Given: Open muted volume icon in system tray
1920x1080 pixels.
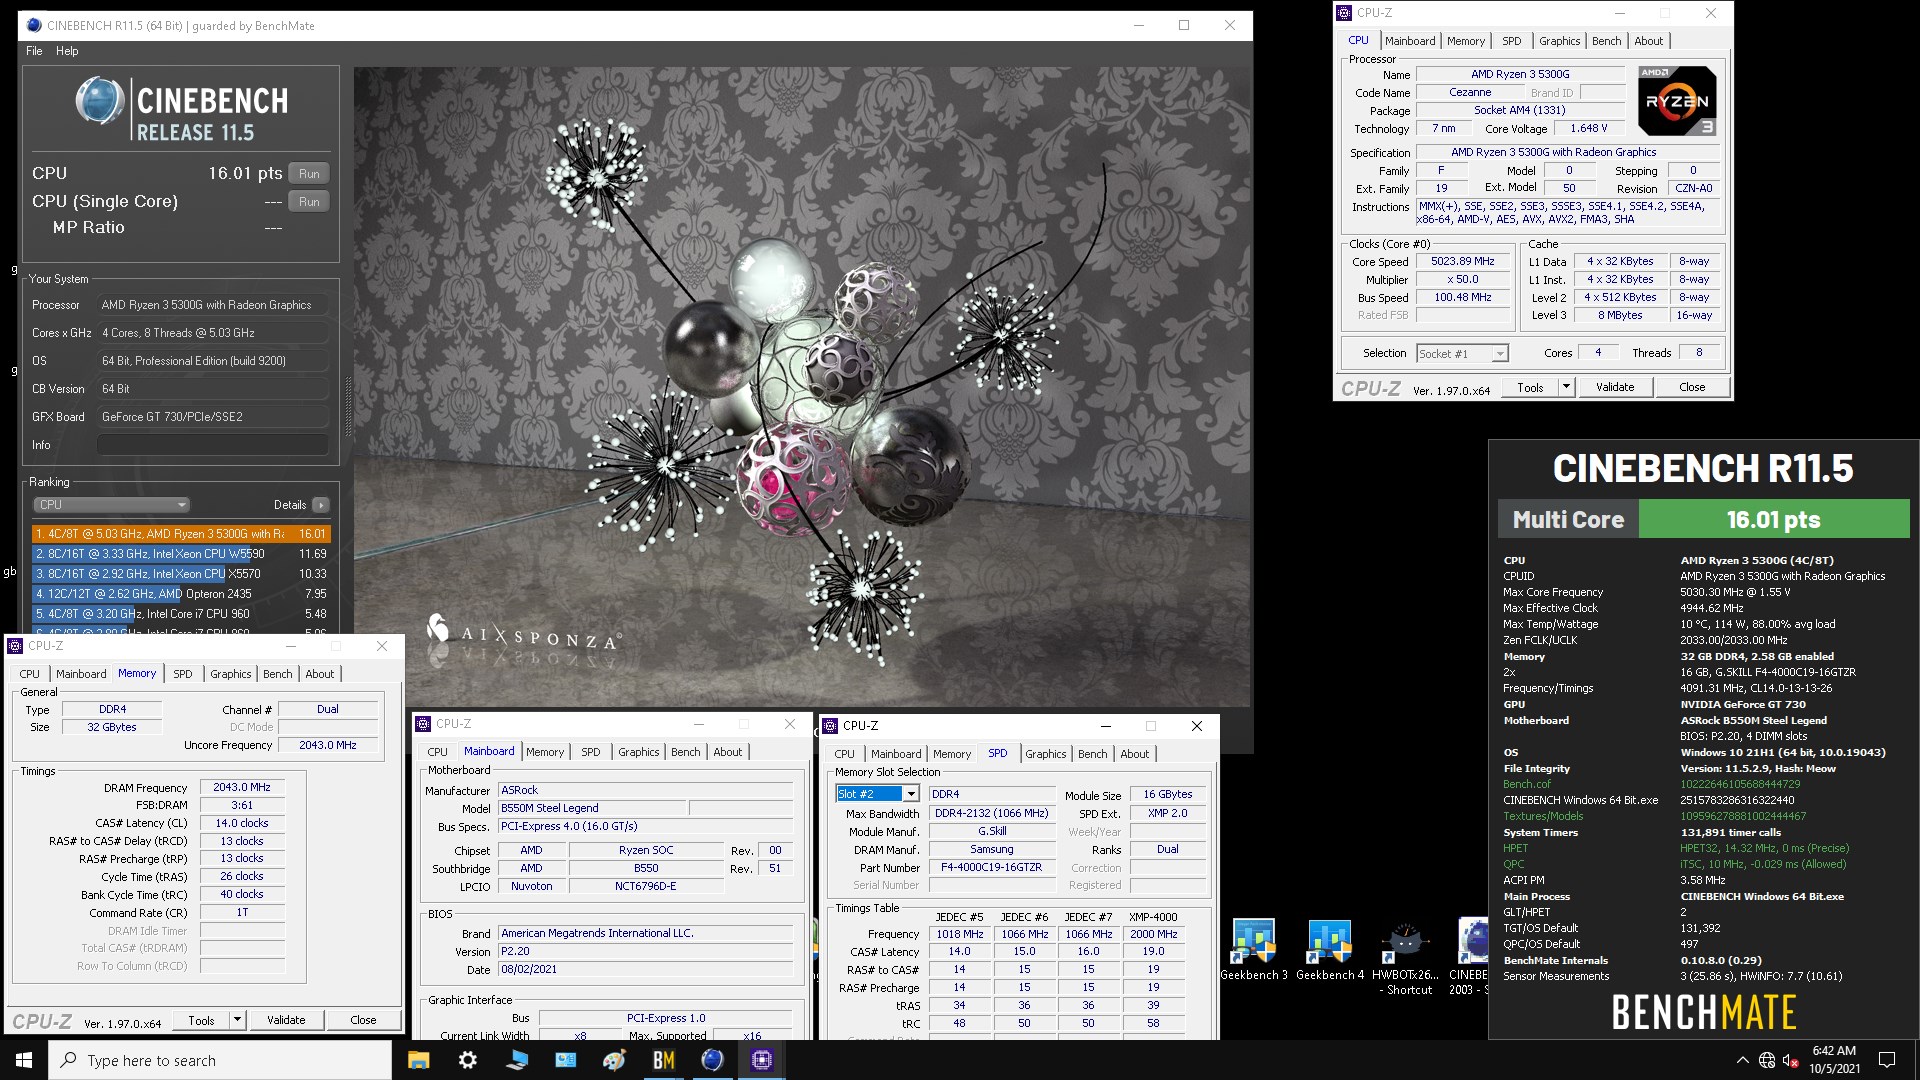Looking at the screenshot, I should 1791,1060.
